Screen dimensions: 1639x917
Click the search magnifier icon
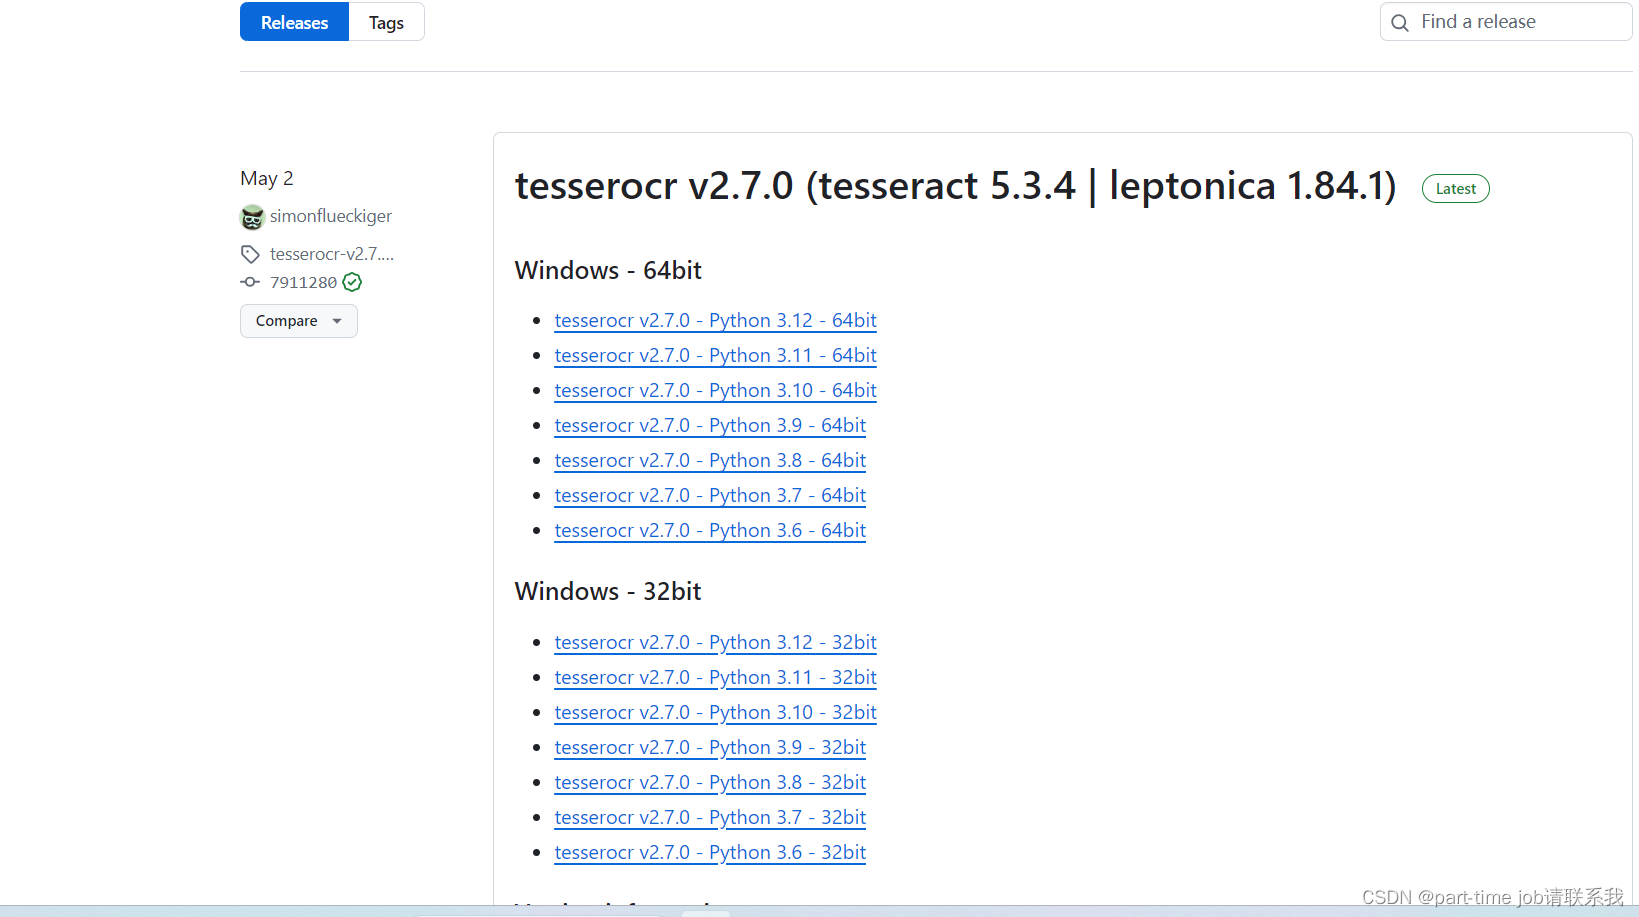[x=1400, y=23]
